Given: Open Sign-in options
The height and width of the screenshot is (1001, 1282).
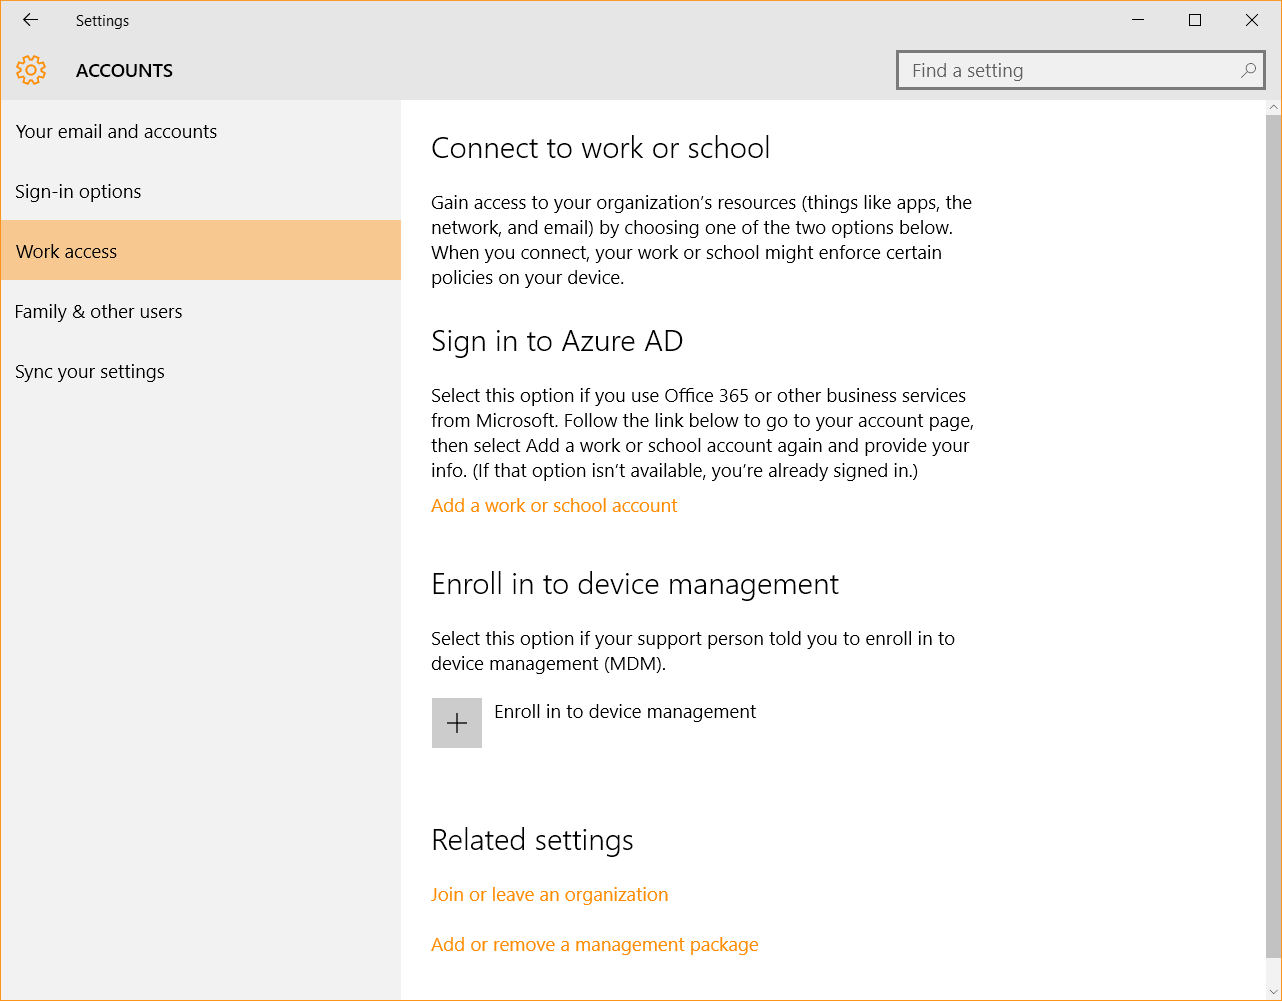Looking at the screenshot, I should tap(200, 191).
